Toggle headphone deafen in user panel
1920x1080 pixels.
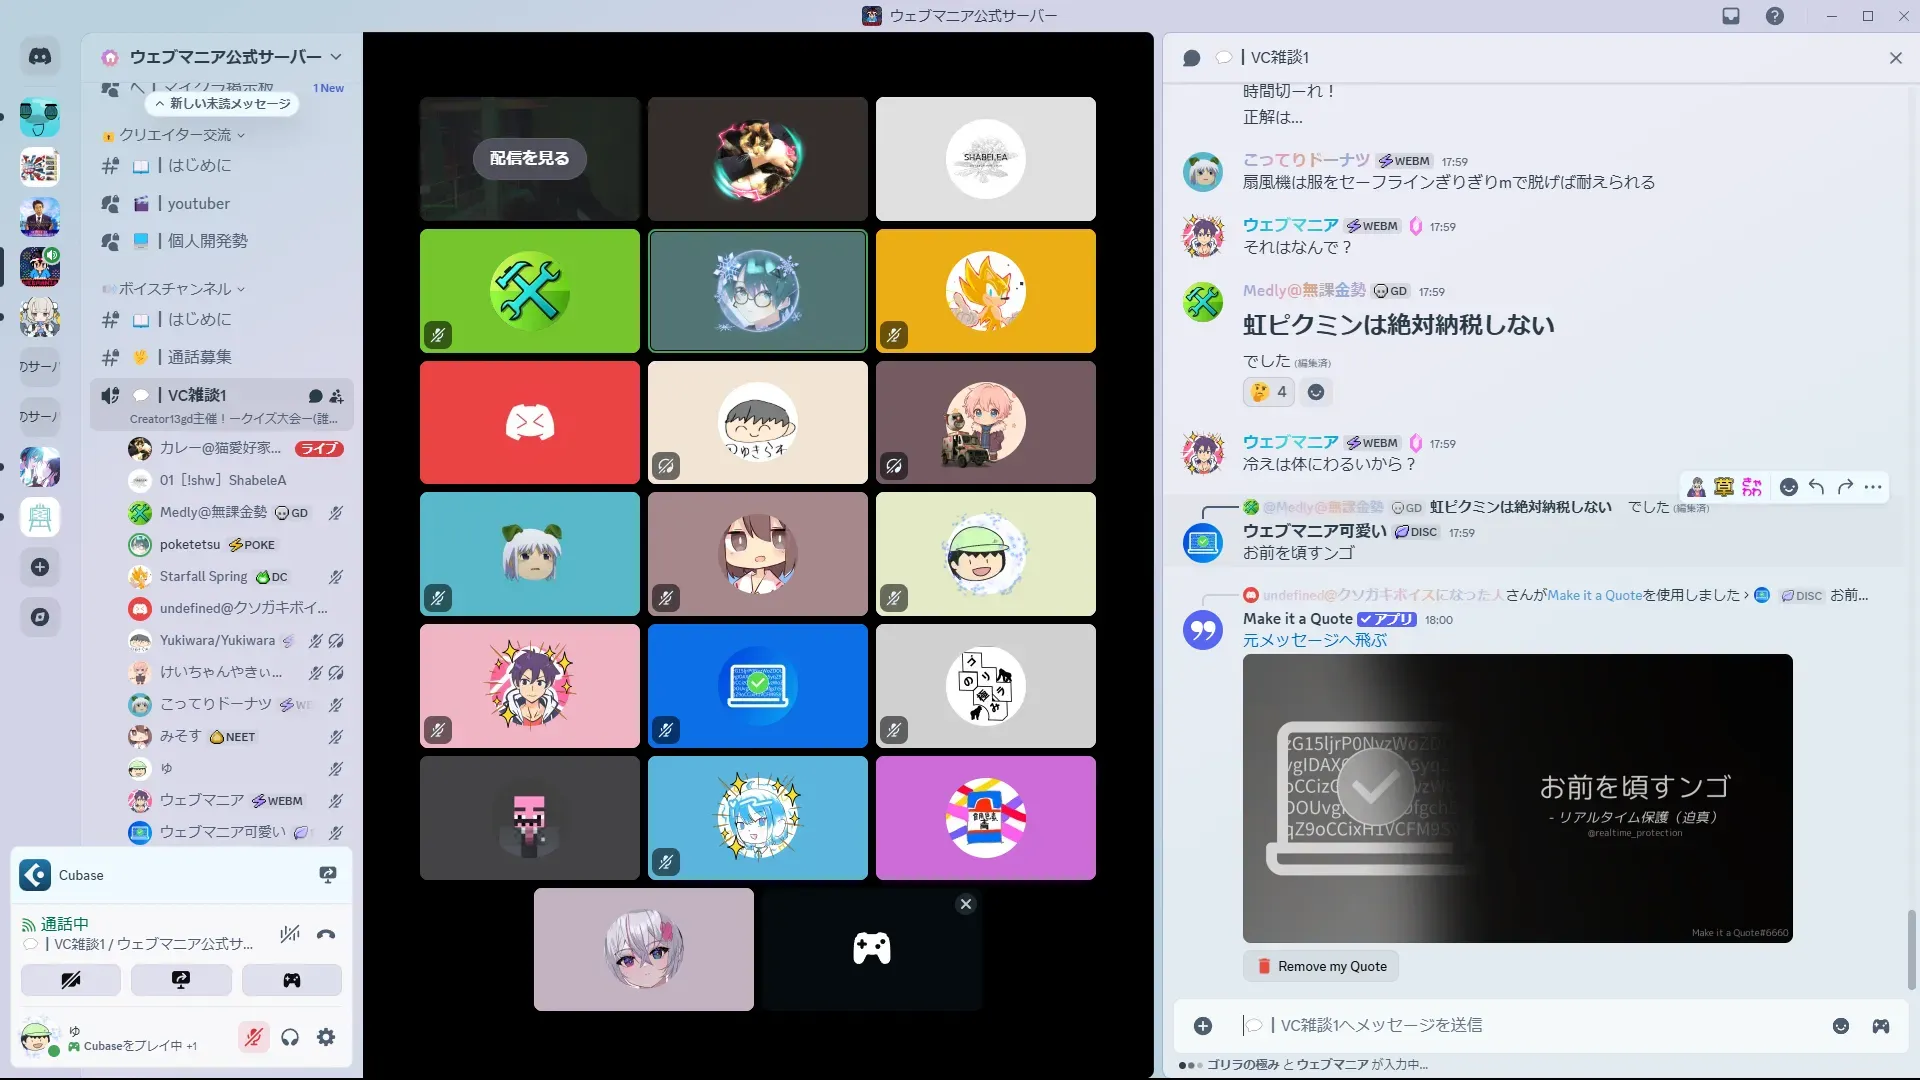[x=290, y=1038]
